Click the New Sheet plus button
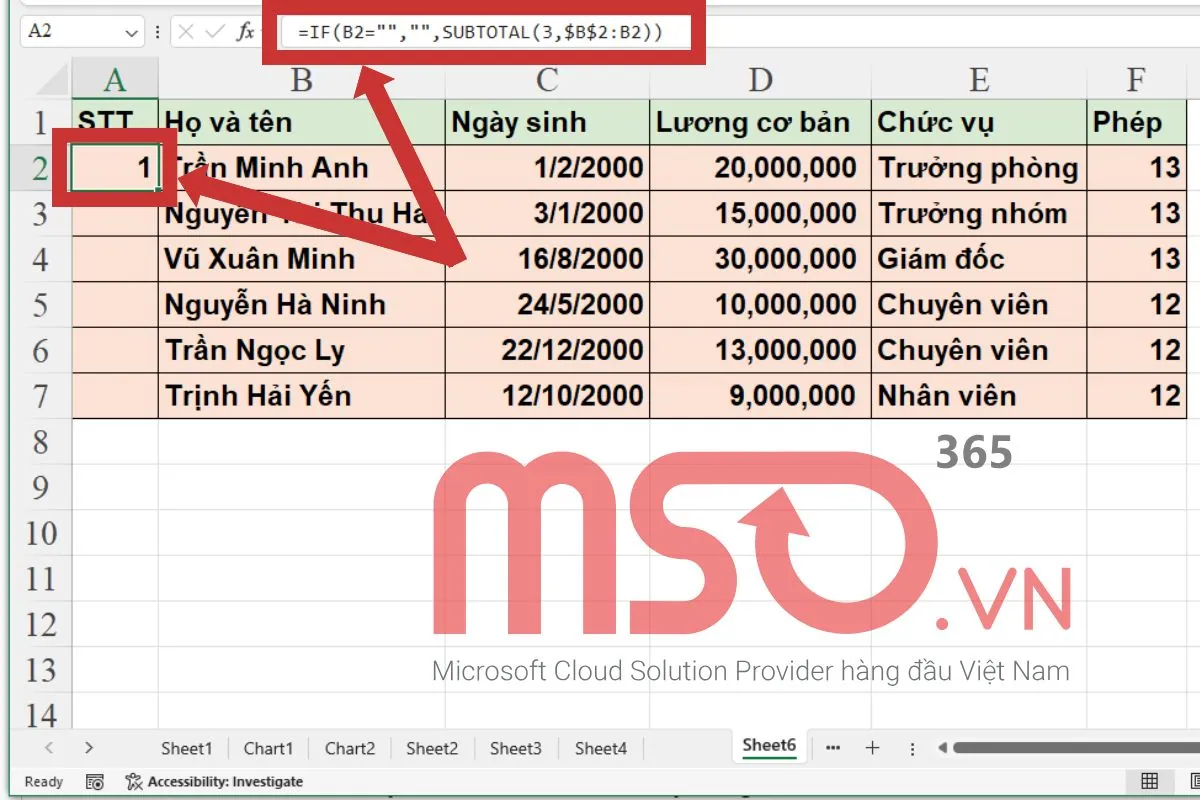Viewport: 1200px width, 800px height. (873, 748)
